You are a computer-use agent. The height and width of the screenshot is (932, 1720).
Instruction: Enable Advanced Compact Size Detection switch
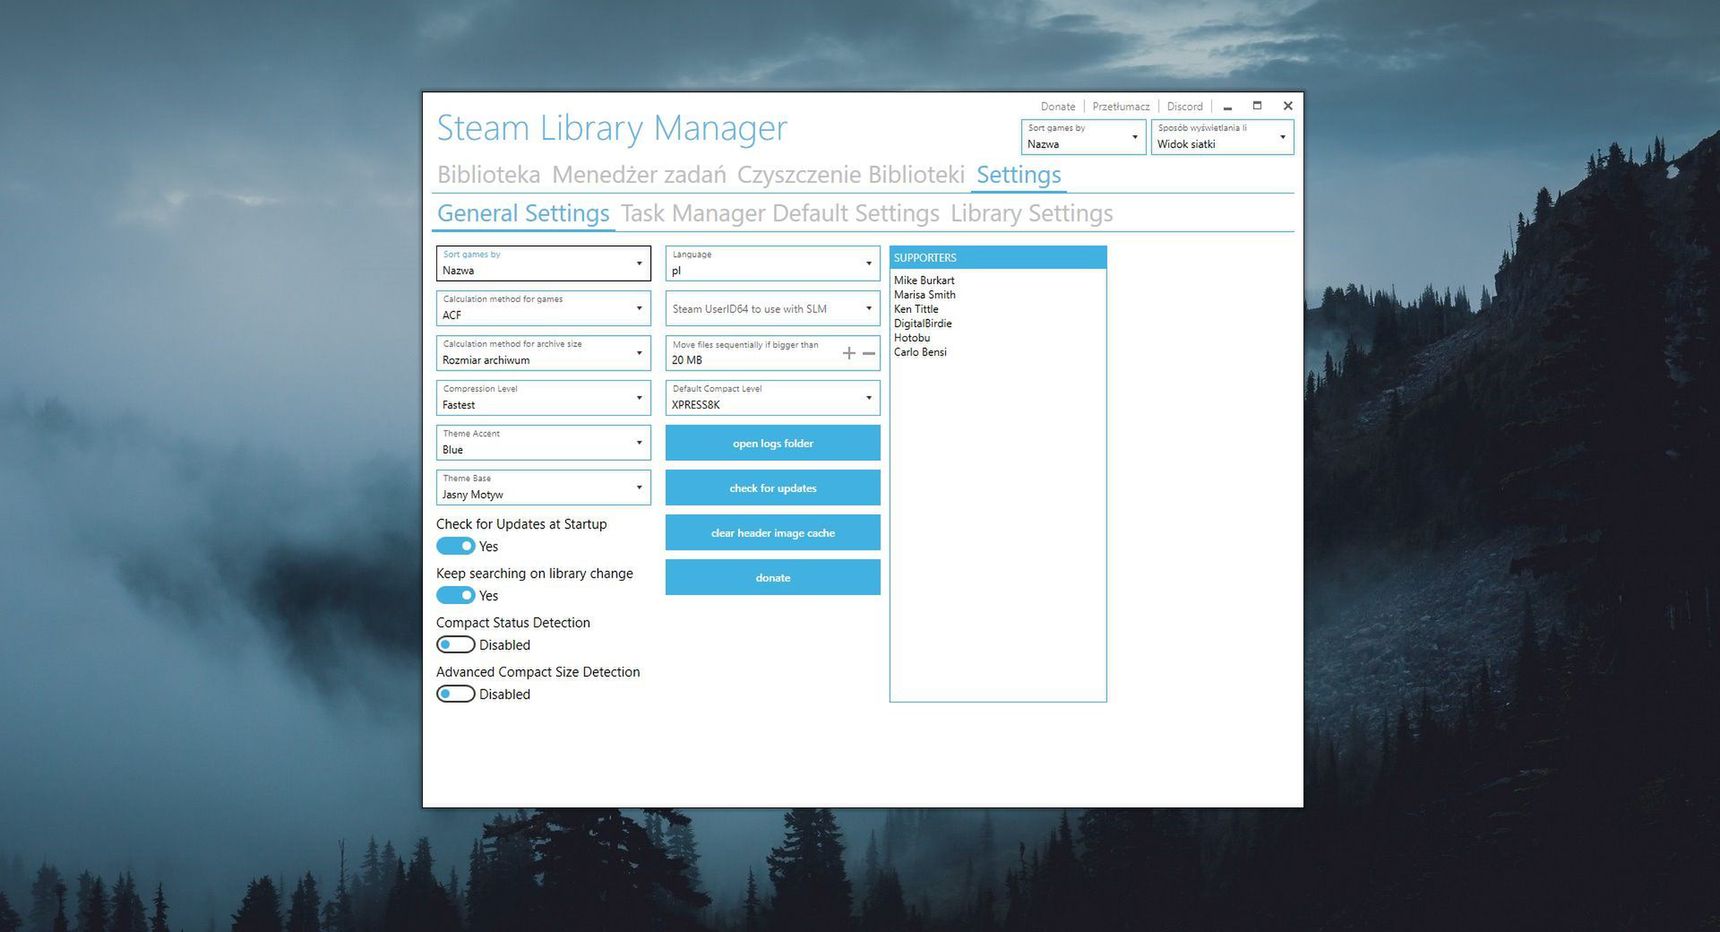click(x=455, y=694)
